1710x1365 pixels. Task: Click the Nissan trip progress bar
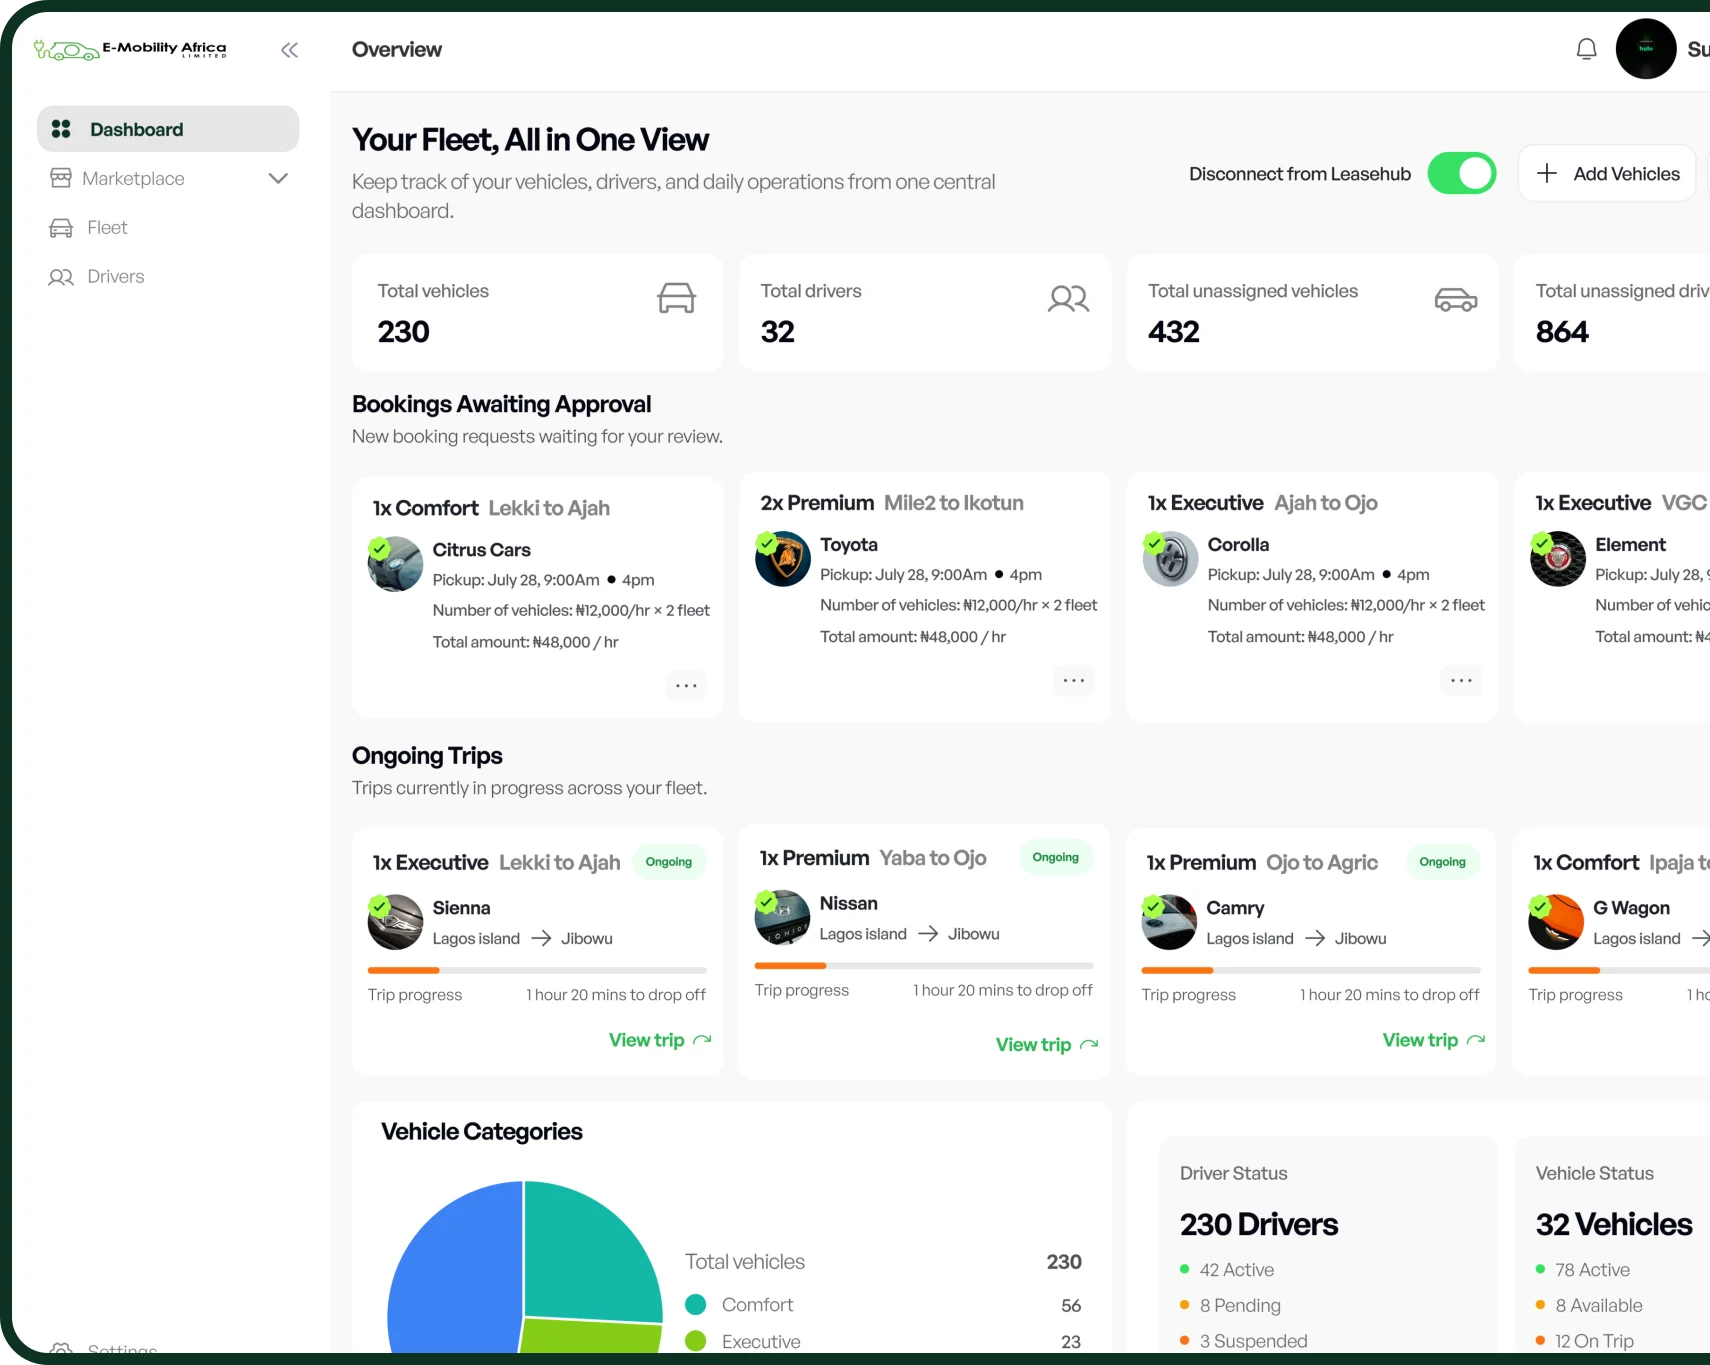[x=924, y=965]
